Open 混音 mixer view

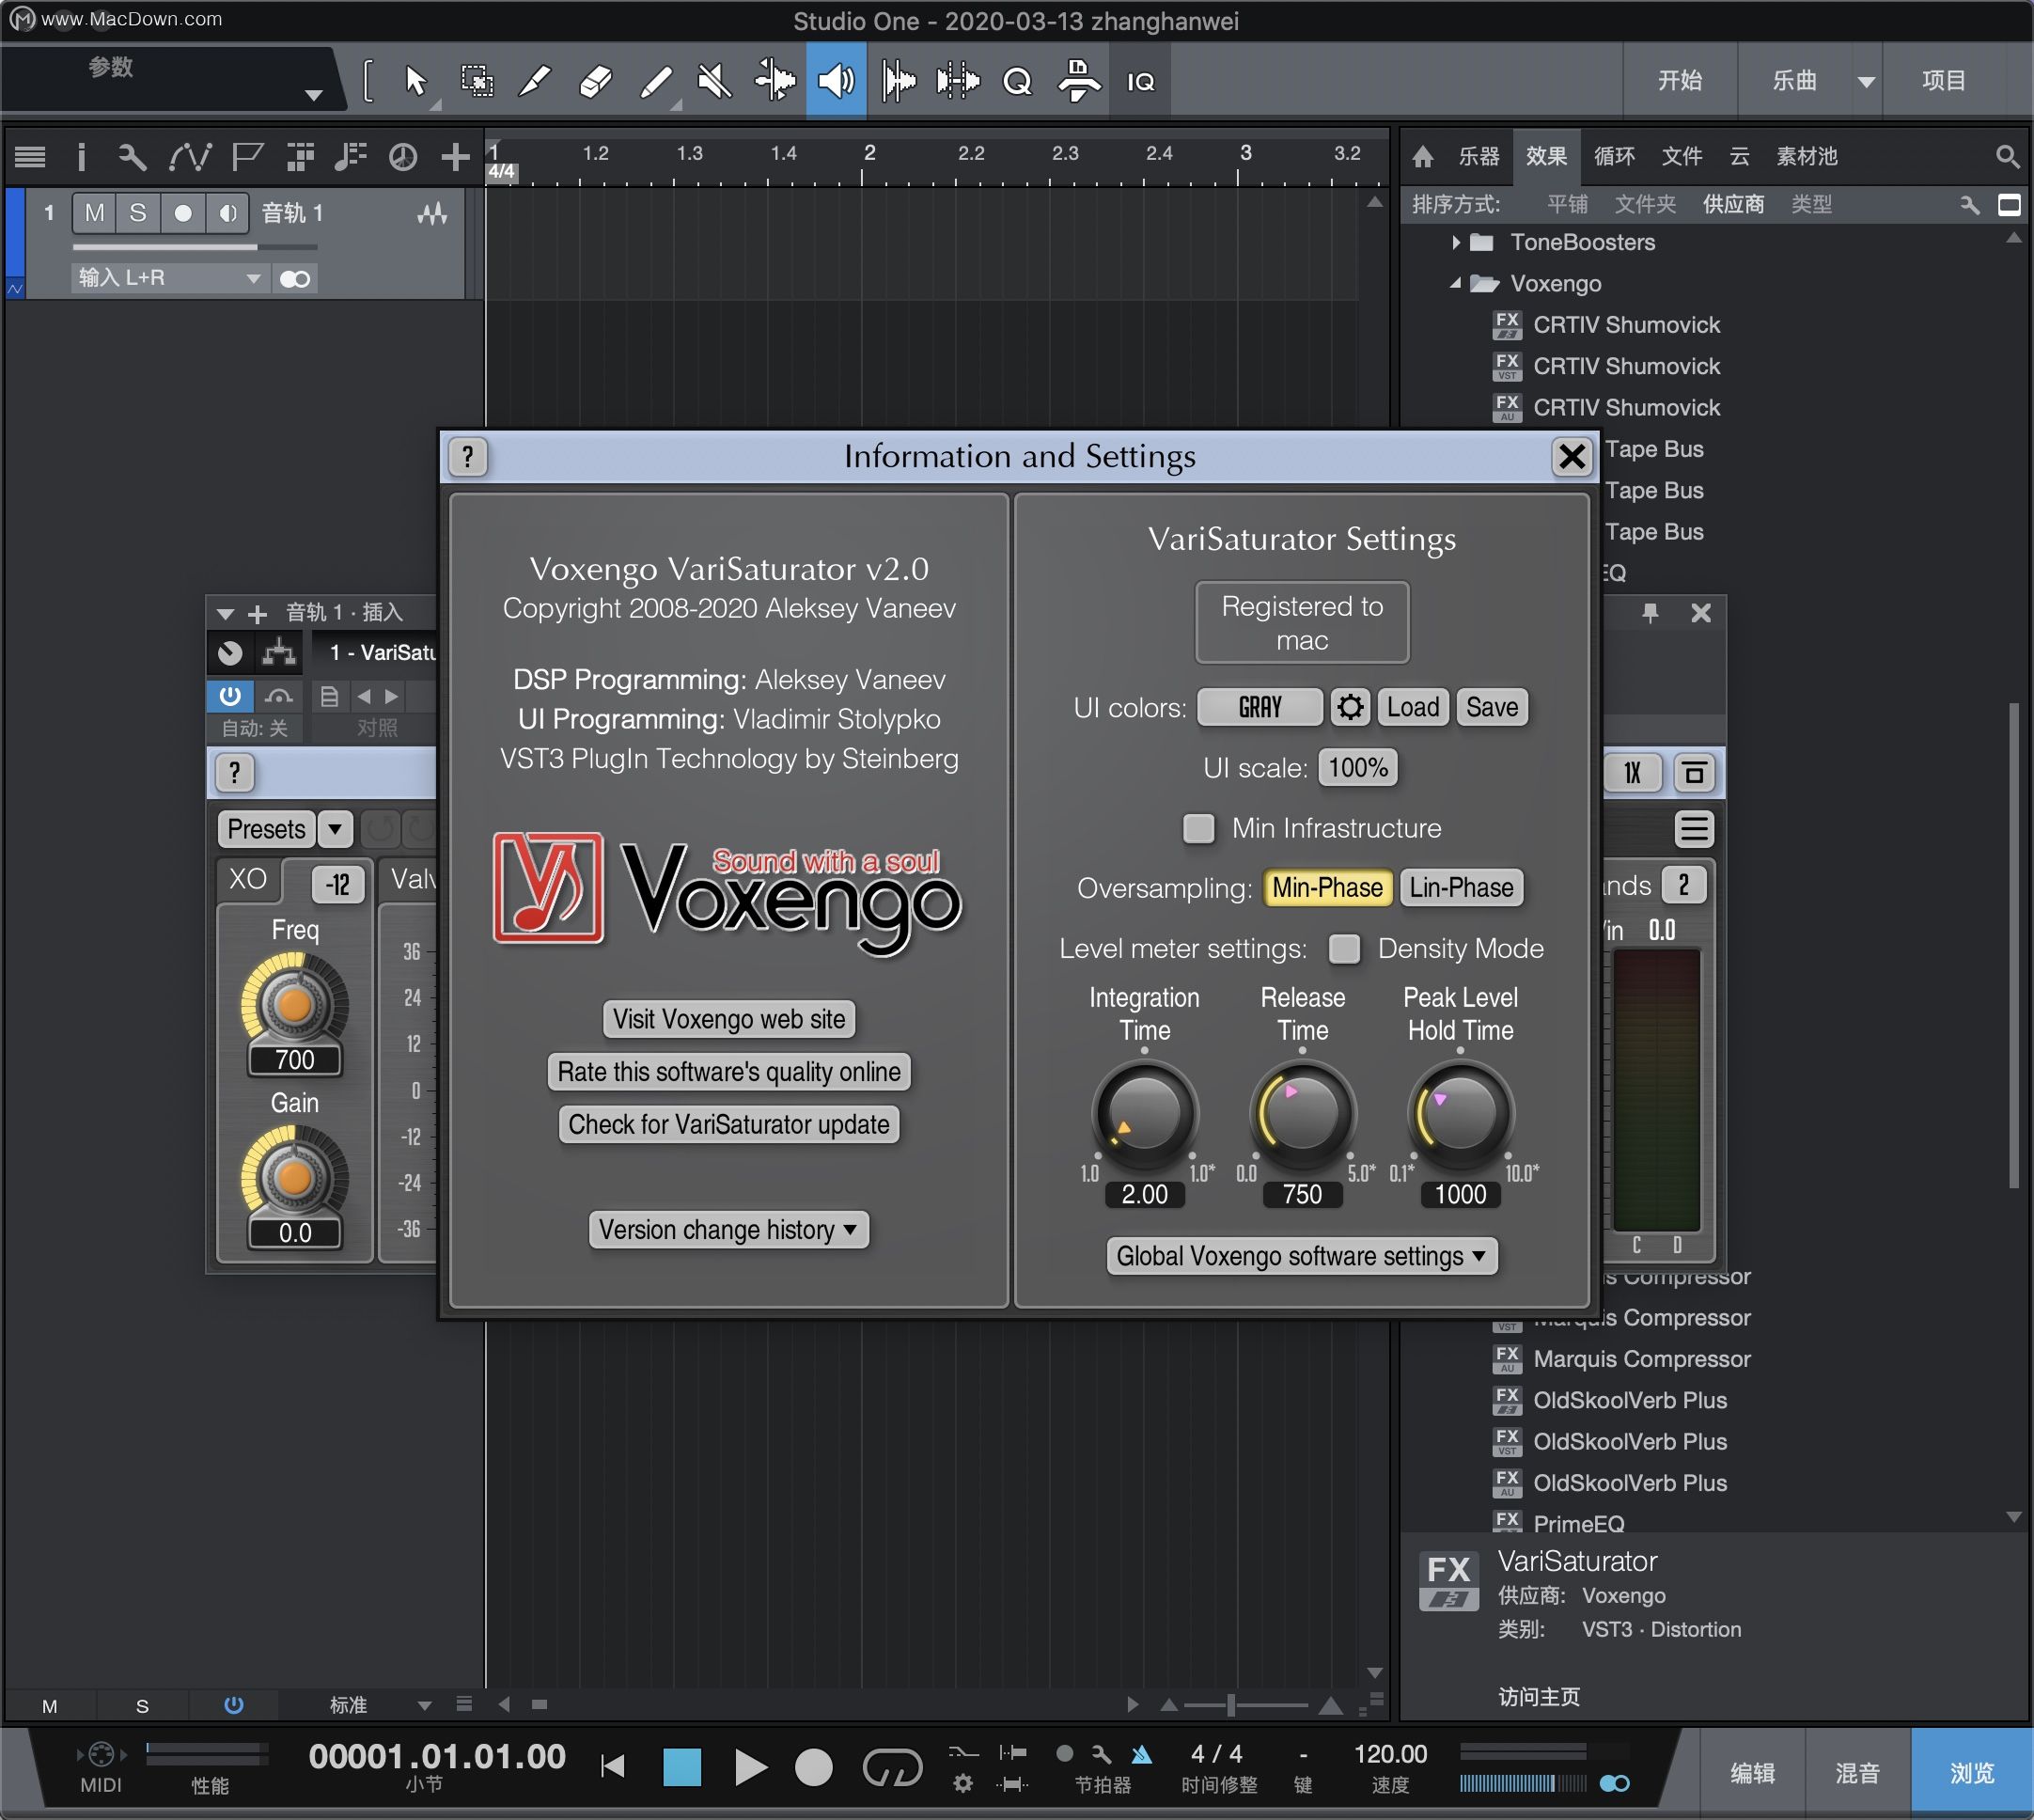1857,1773
